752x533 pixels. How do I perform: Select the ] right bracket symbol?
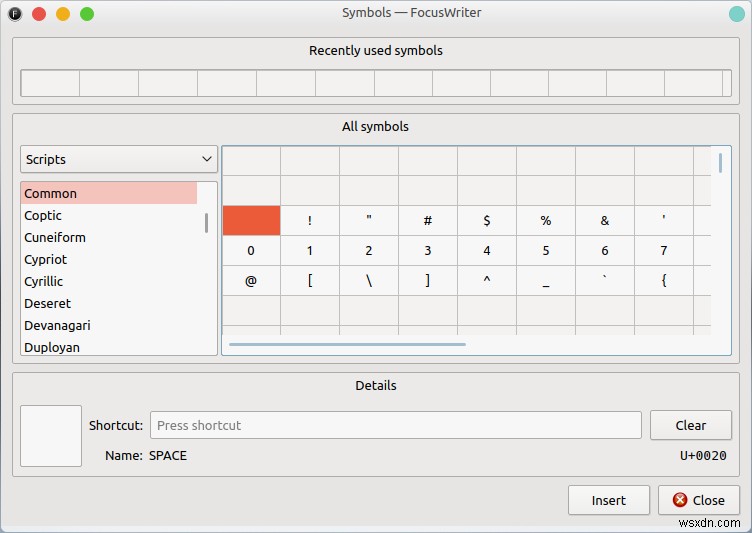[428, 281]
